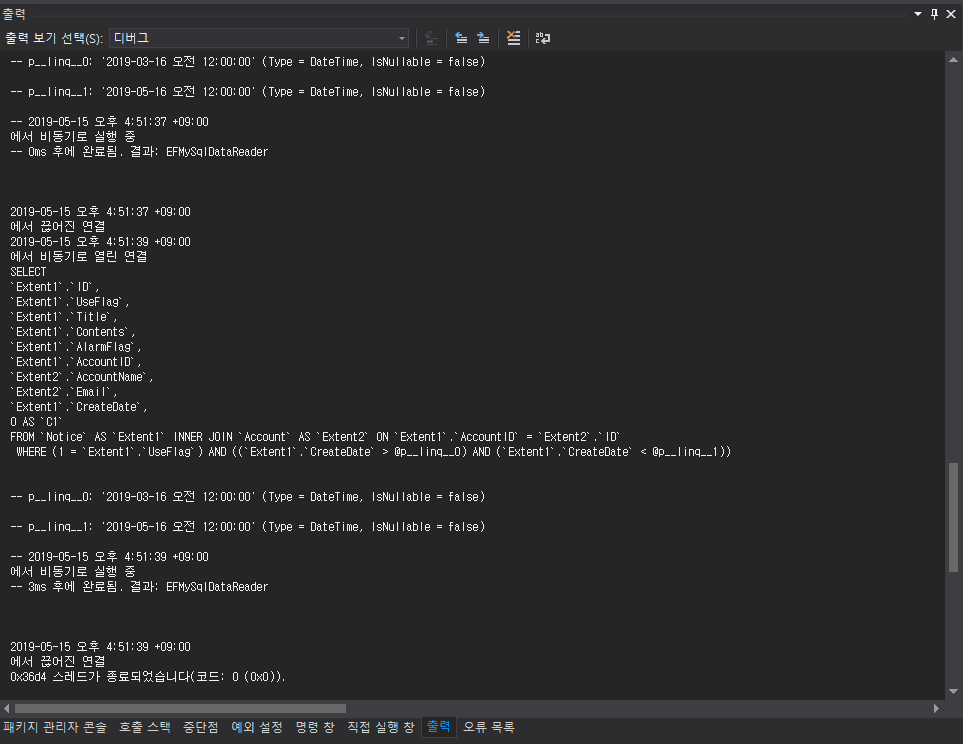Open the 직접 실행 창 panel
Image resolution: width=963 pixels, height=744 pixels.
(383, 727)
